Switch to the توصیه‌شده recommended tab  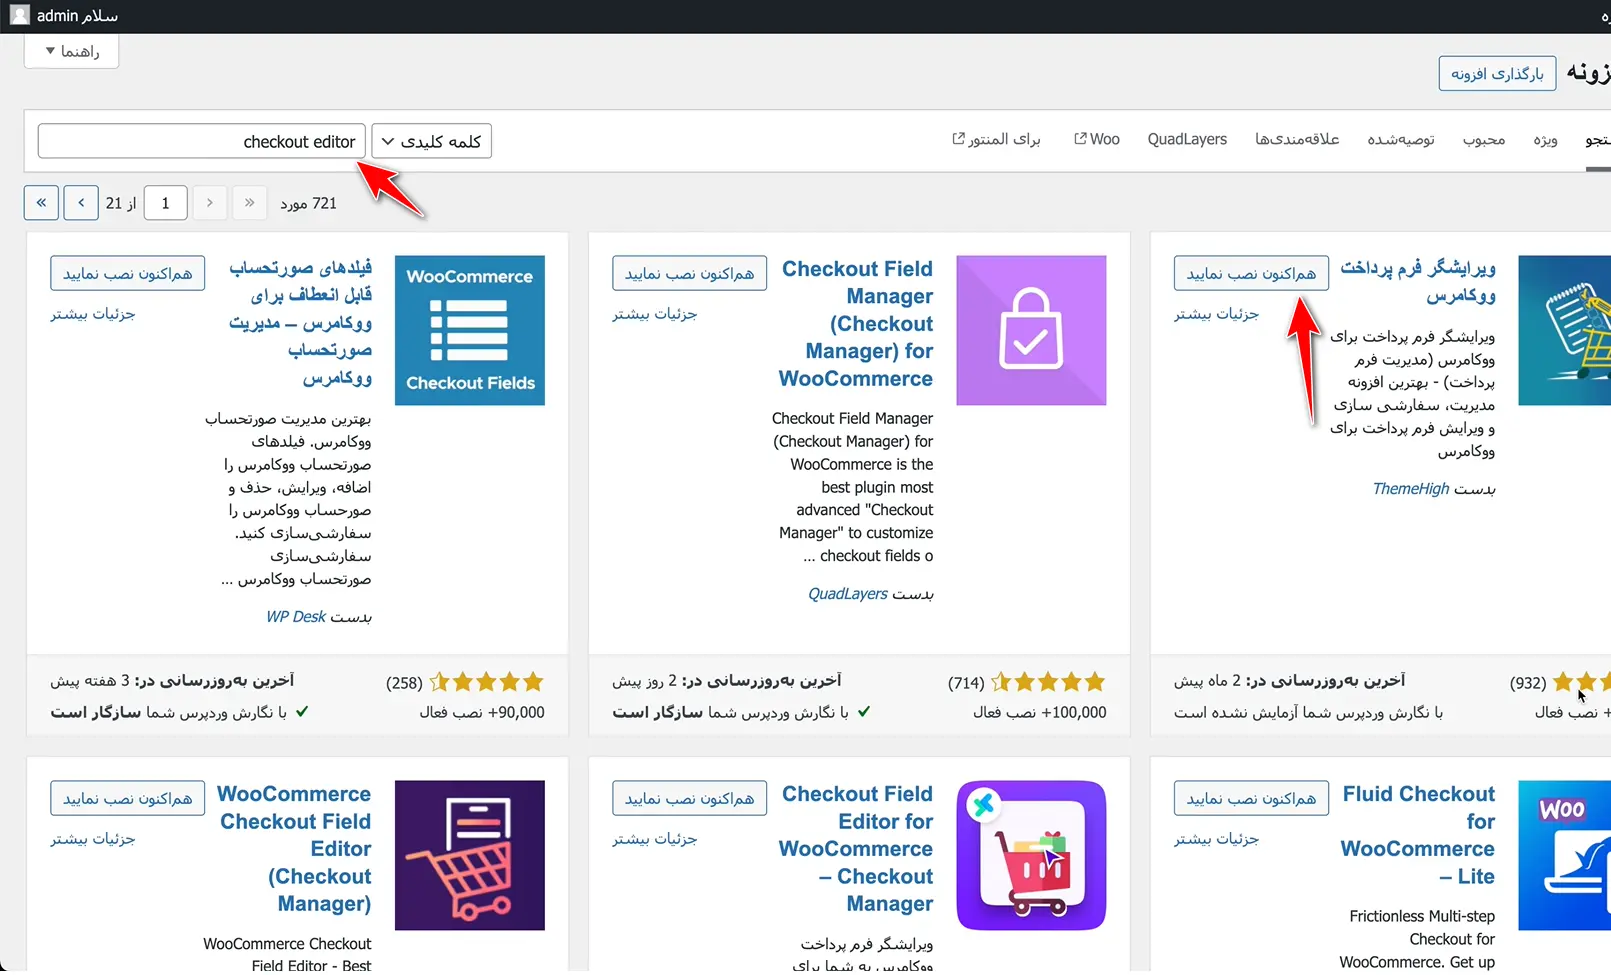point(1401,139)
